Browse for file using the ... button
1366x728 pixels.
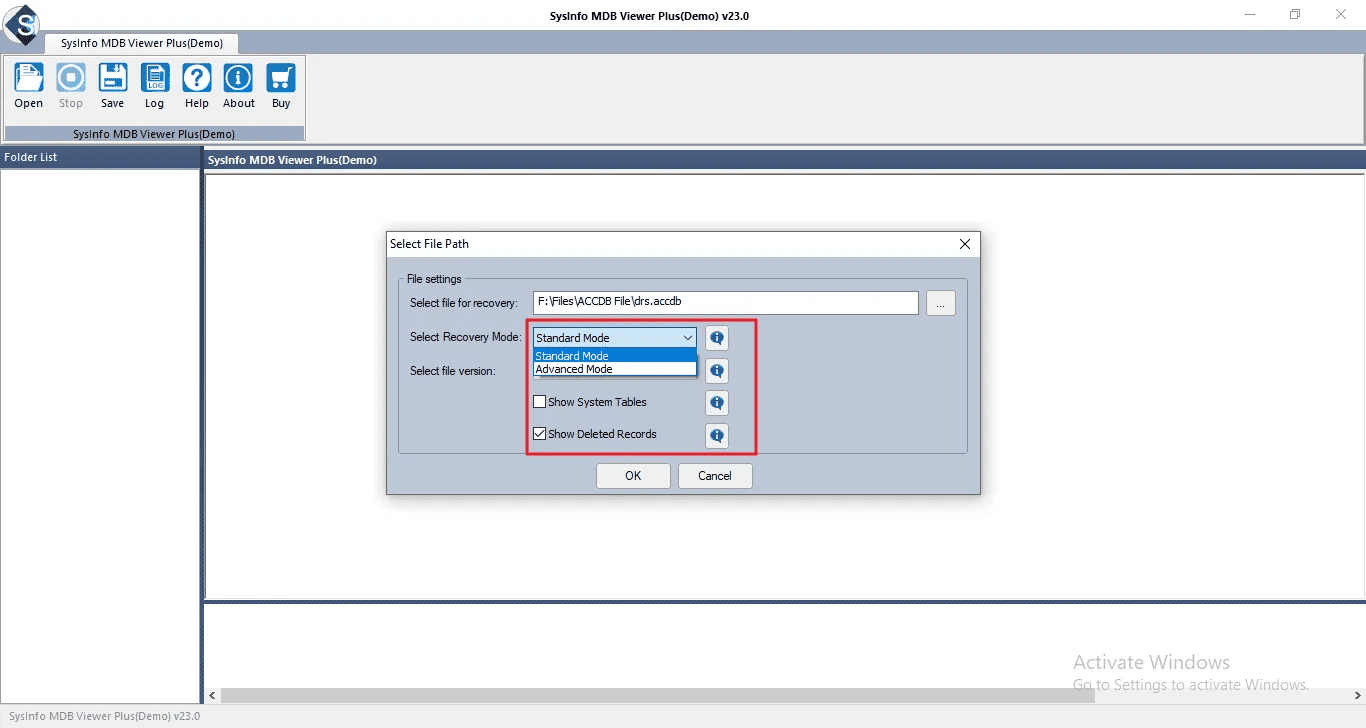941,303
